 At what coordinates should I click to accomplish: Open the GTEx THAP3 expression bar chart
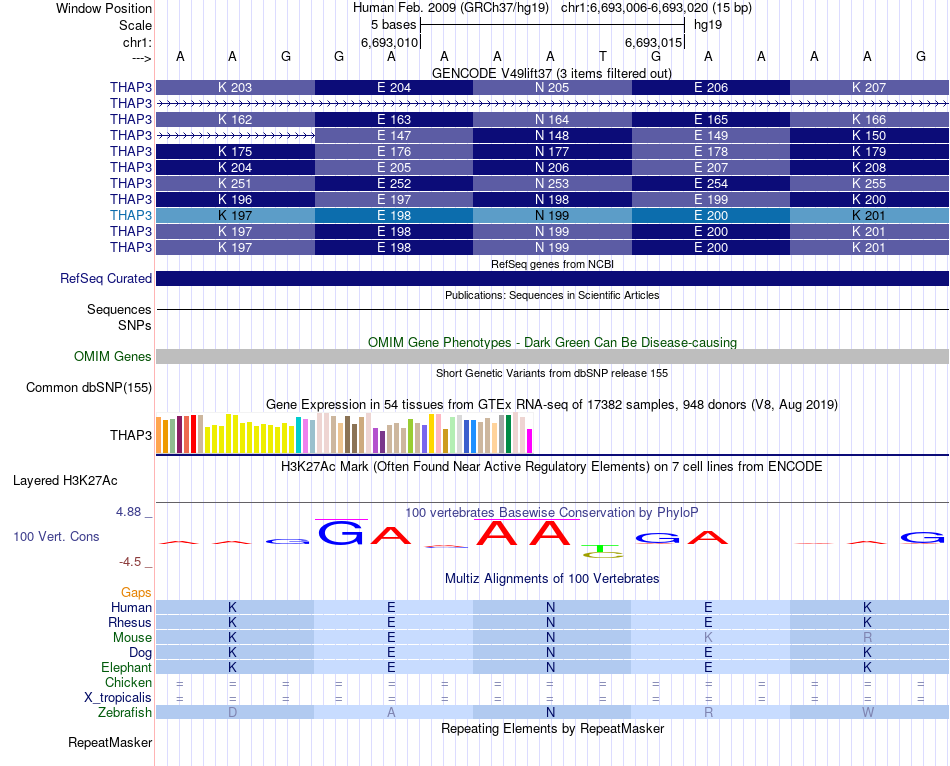344,433
